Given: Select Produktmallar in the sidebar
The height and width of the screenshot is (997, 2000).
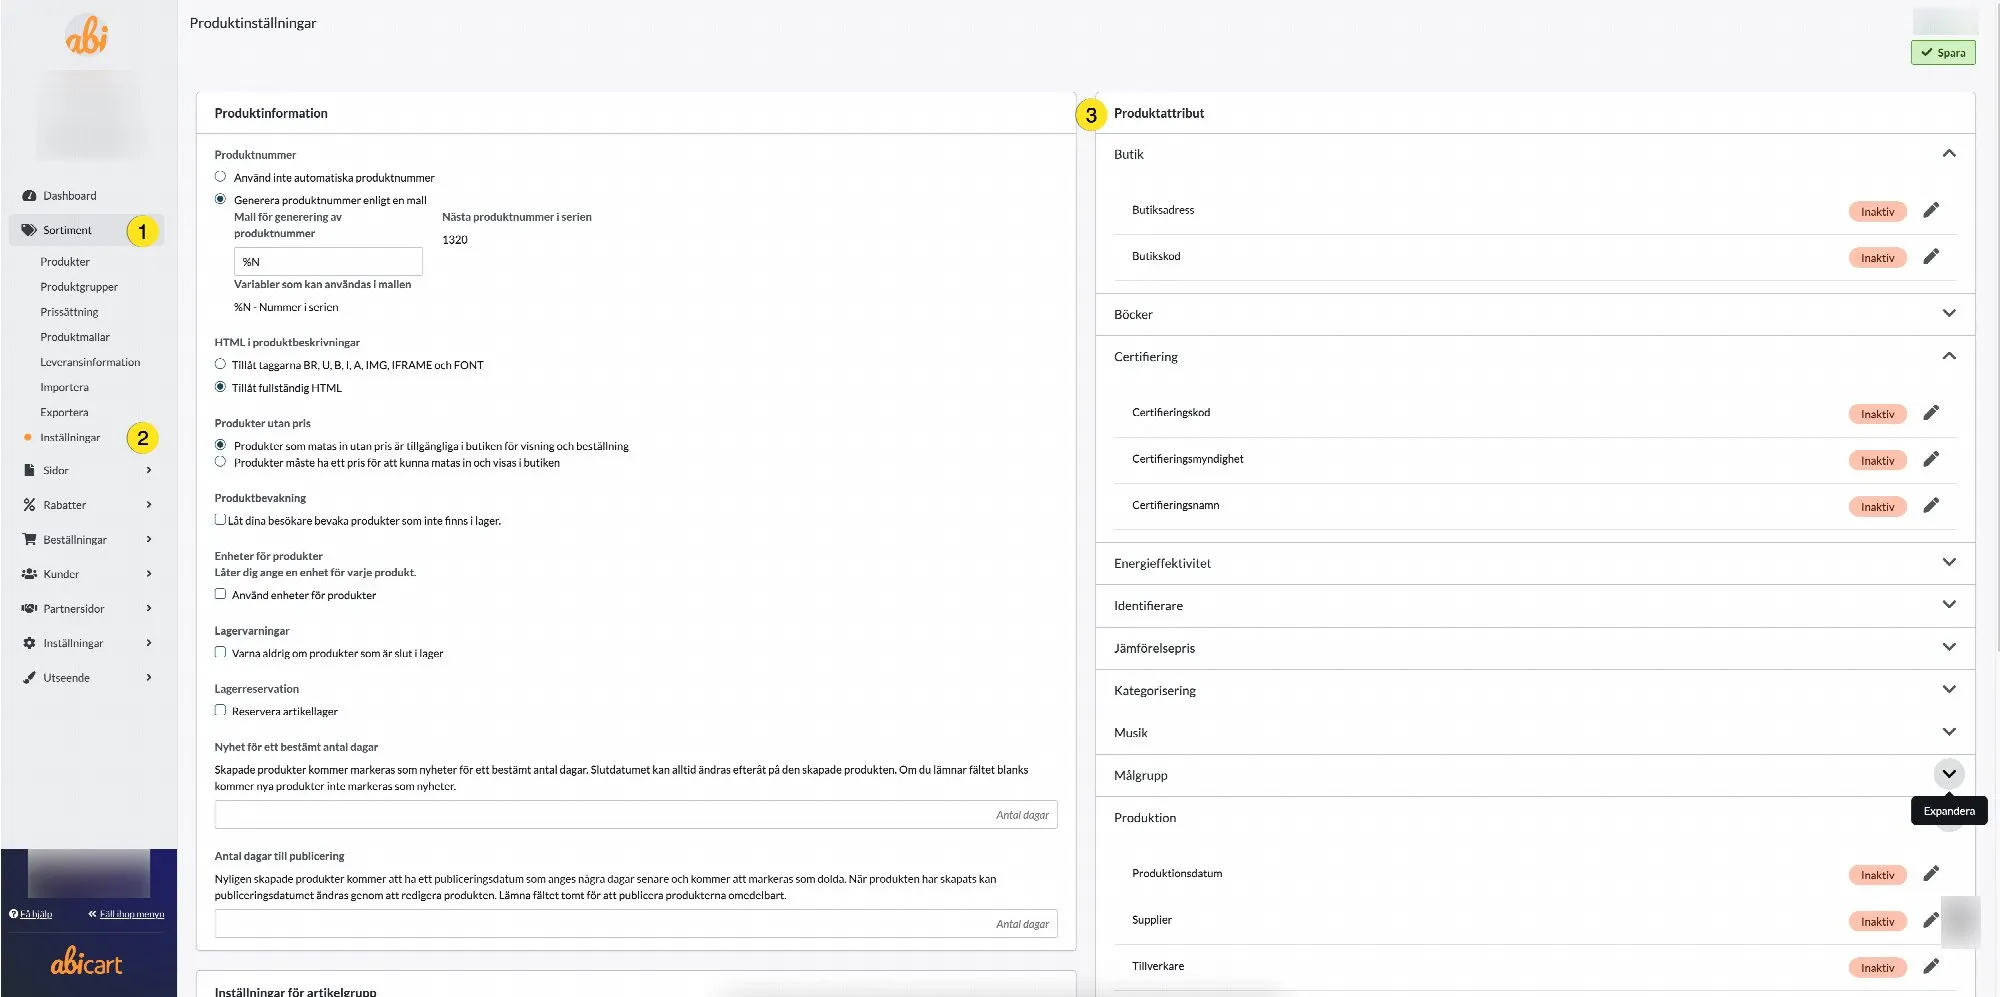Looking at the screenshot, I should (x=75, y=337).
